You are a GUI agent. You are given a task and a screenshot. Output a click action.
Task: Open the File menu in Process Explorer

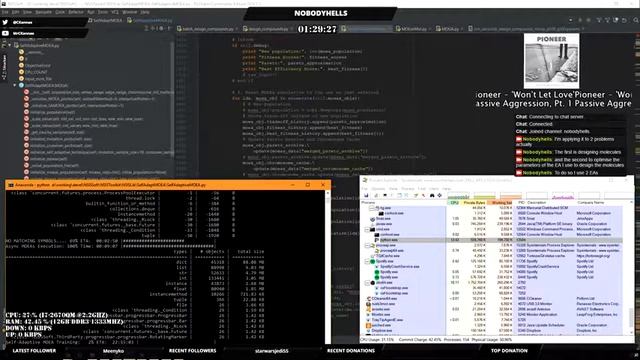pos(364,189)
